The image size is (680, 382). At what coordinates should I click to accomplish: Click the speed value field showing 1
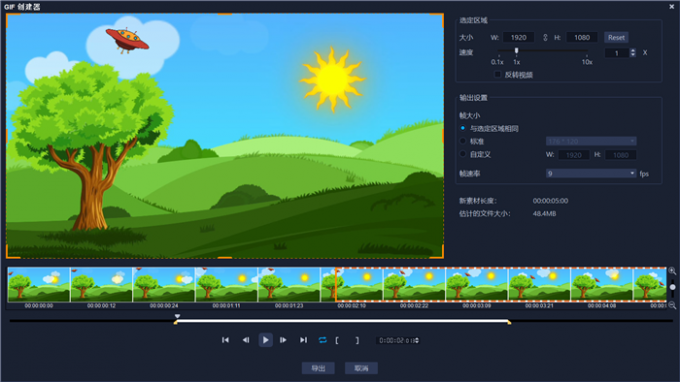616,53
